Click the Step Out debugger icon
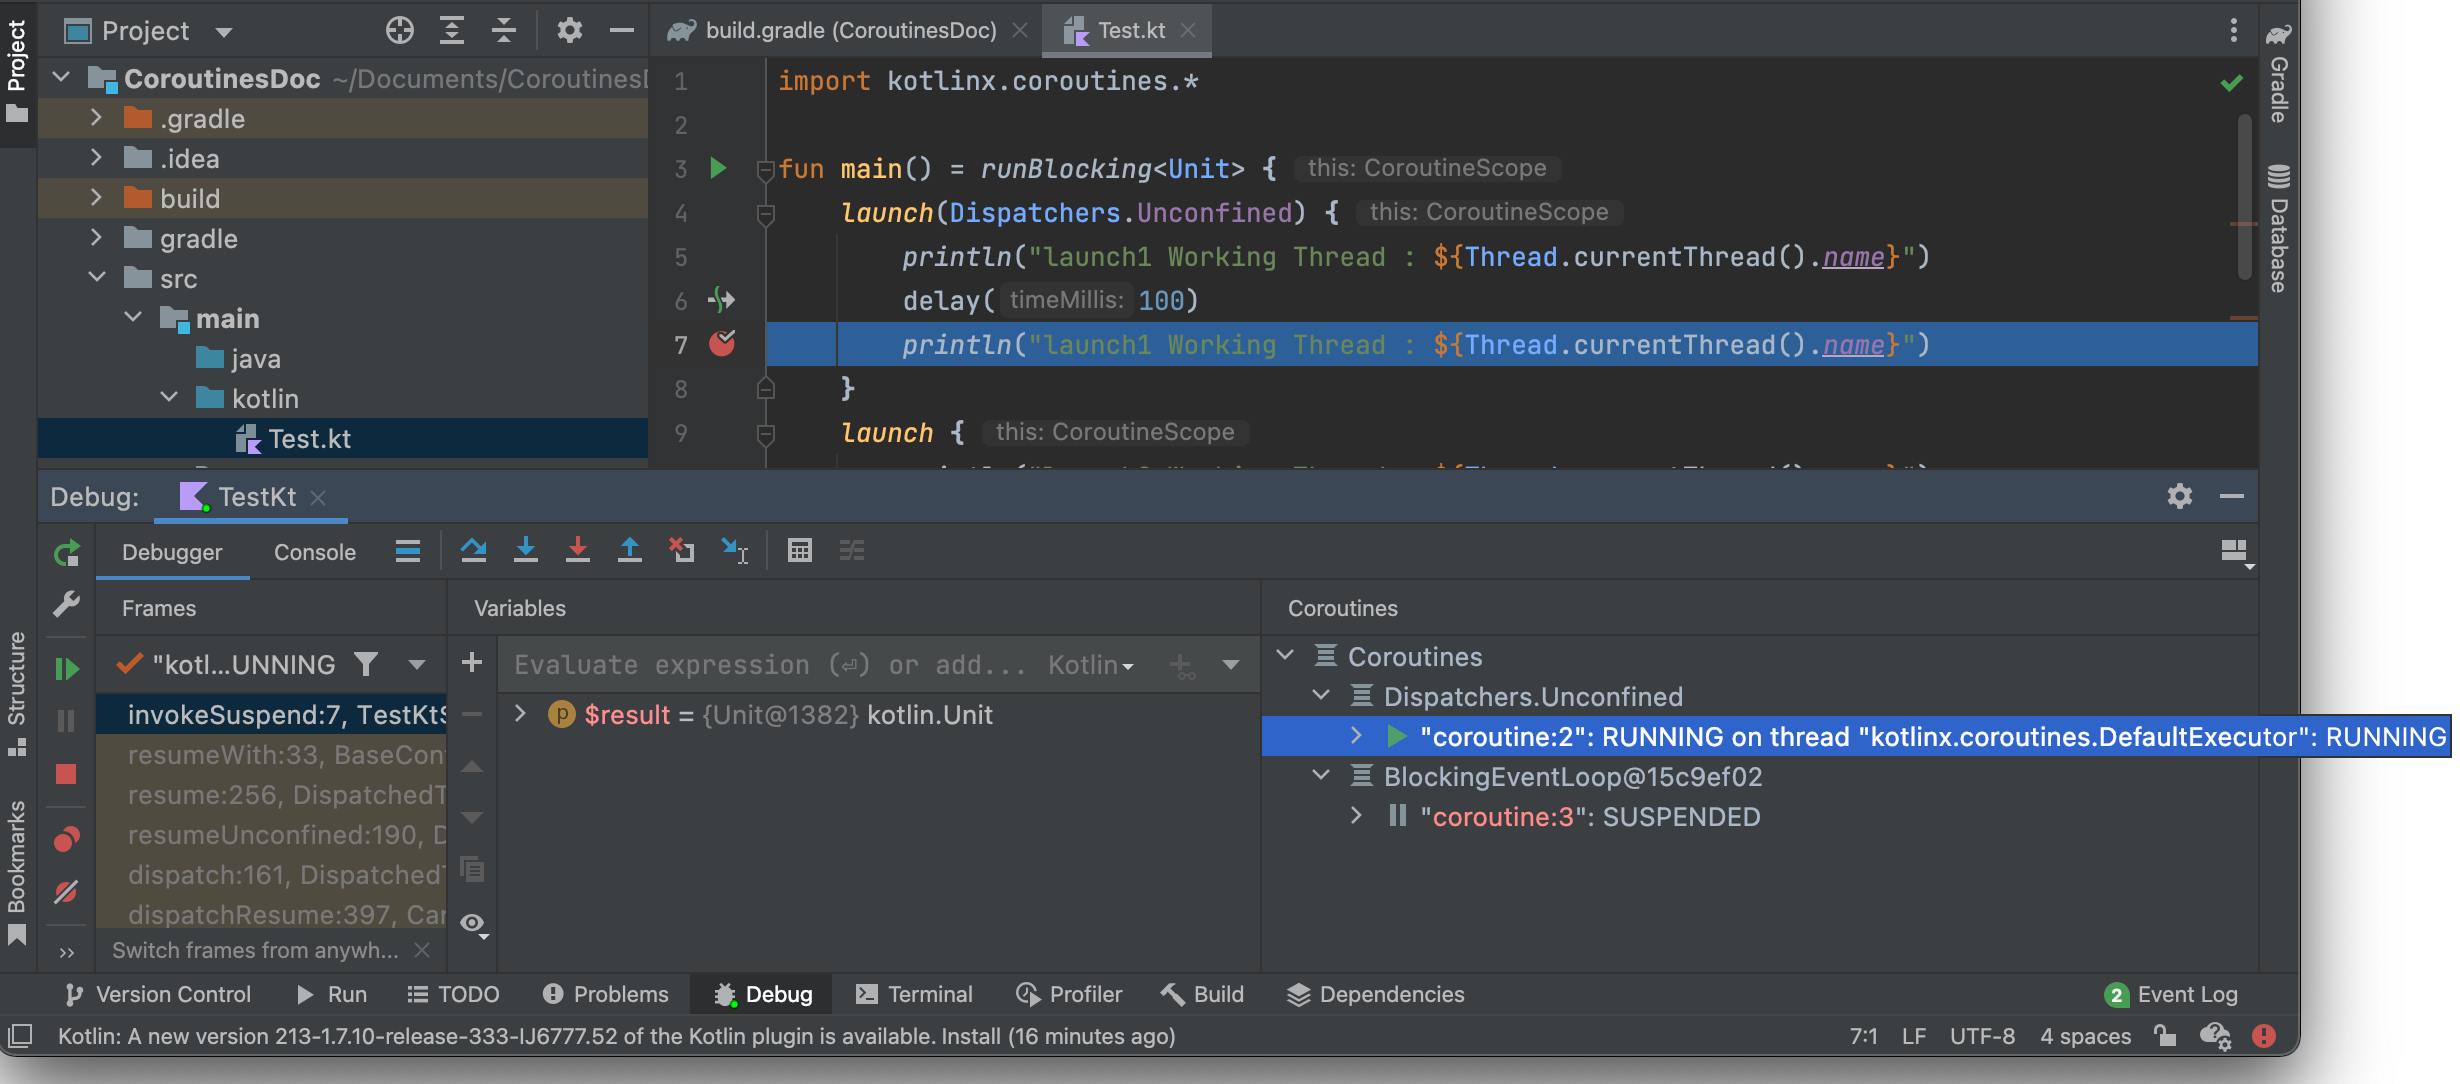Screen dimensions: 2460x1084 (629, 550)
